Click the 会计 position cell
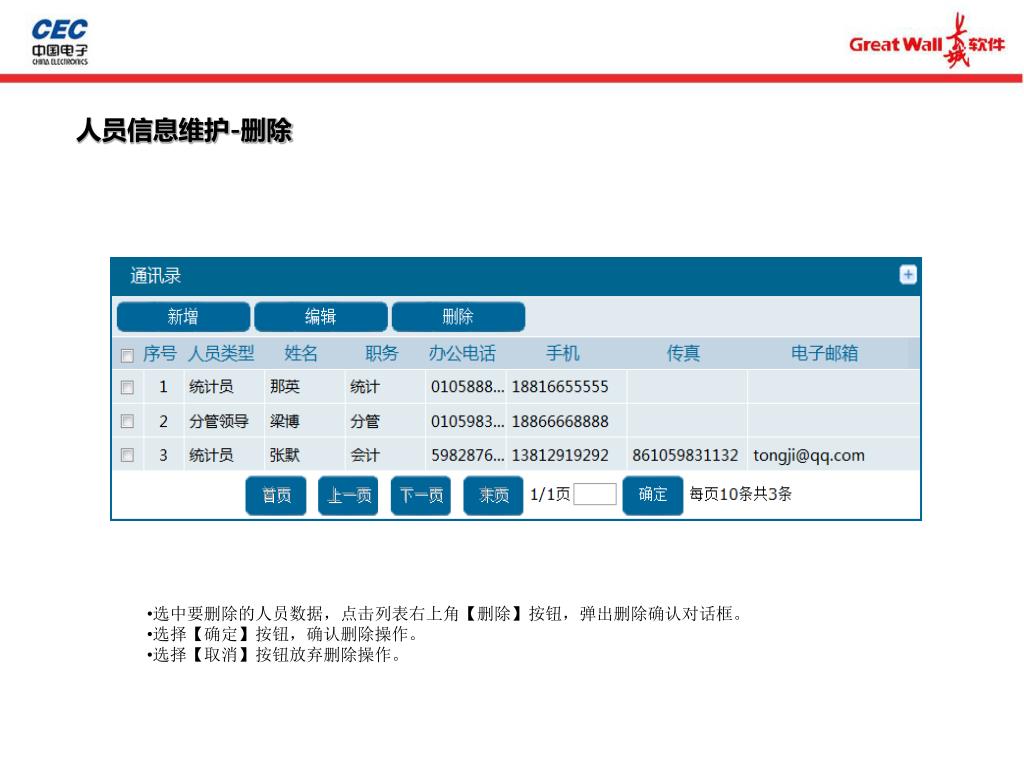Viewport: 1024px width, 768px height. (364, 455)
